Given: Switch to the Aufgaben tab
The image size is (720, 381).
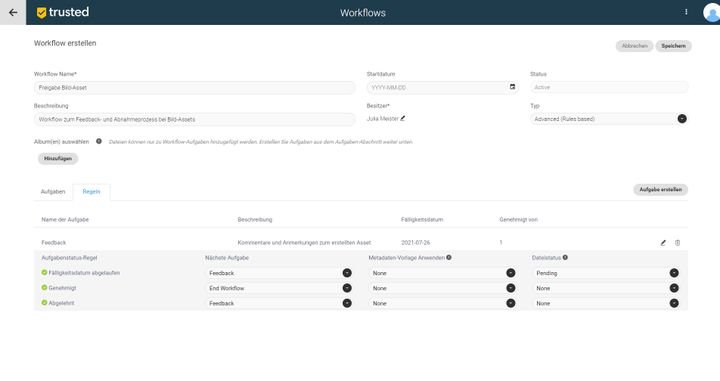Looking at the screenshot, I should (53, 192).
